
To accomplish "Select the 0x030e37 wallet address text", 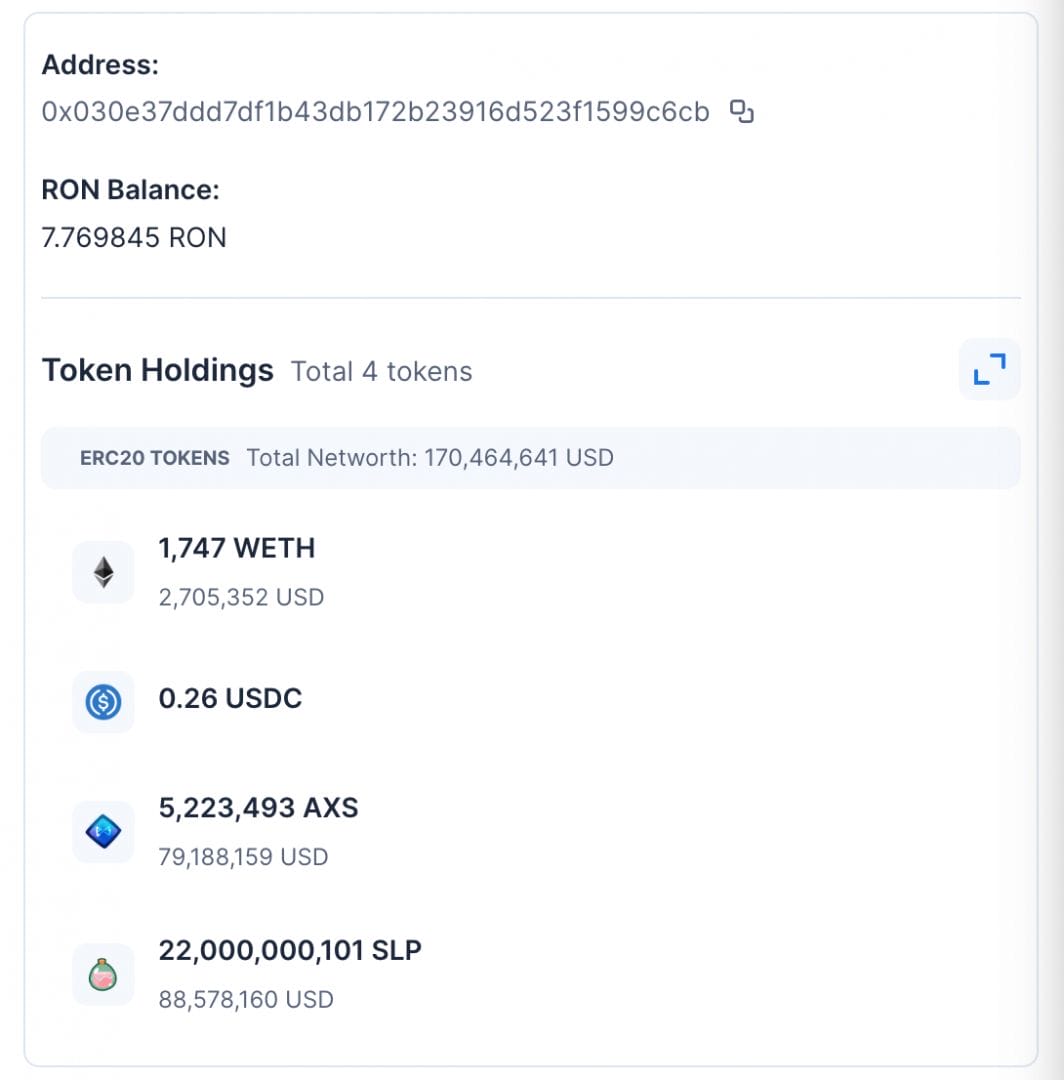I will (x=375, y=112).
